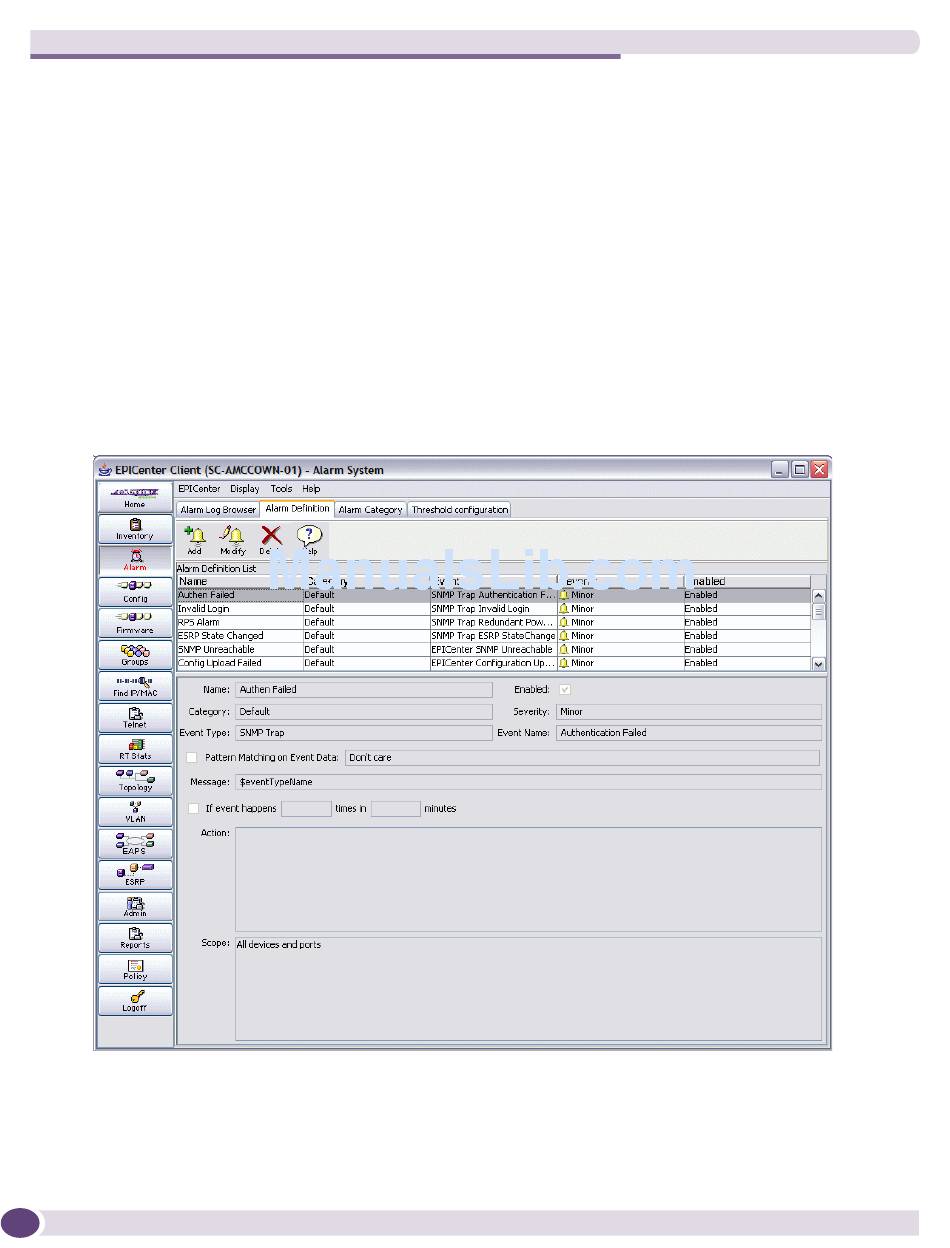Open the Reports module
This screenshot has height=1248, width=950.
point(135,938)
